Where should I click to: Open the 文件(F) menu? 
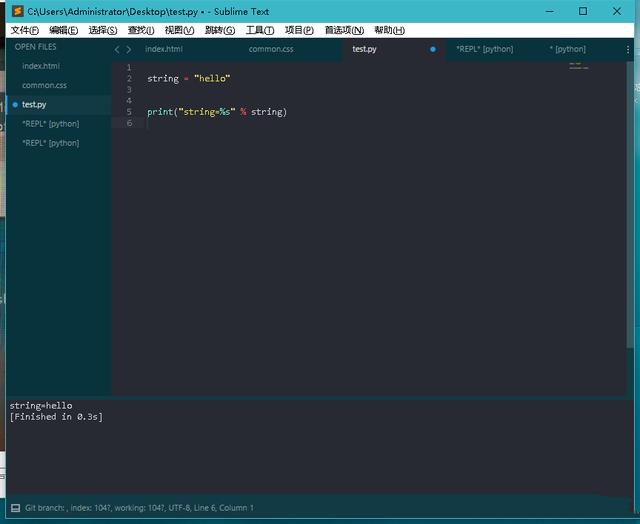click(24, 30)
